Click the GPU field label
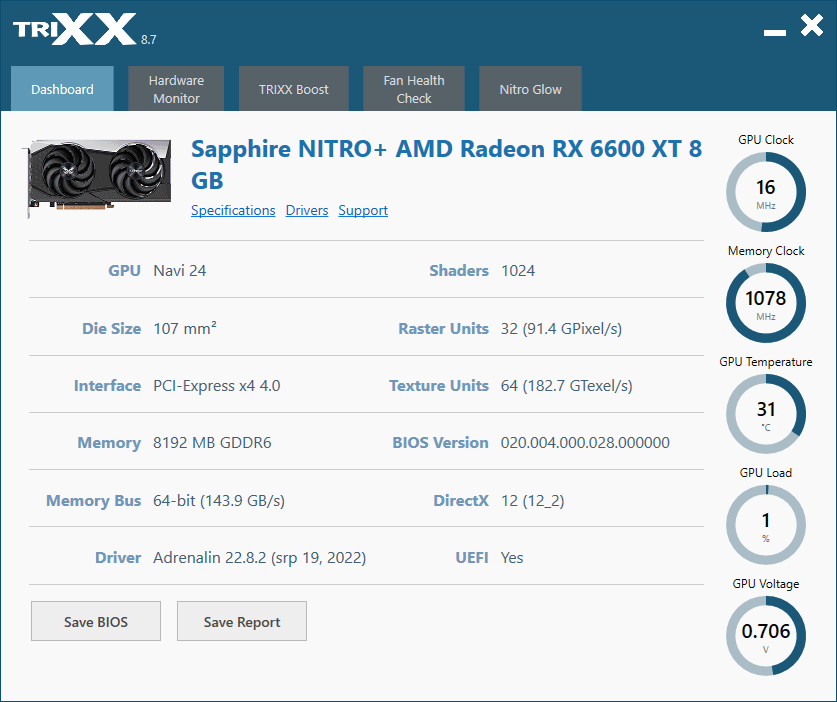Screen dimensions: 837x702 pyautogui.click(x=124, y=271)
